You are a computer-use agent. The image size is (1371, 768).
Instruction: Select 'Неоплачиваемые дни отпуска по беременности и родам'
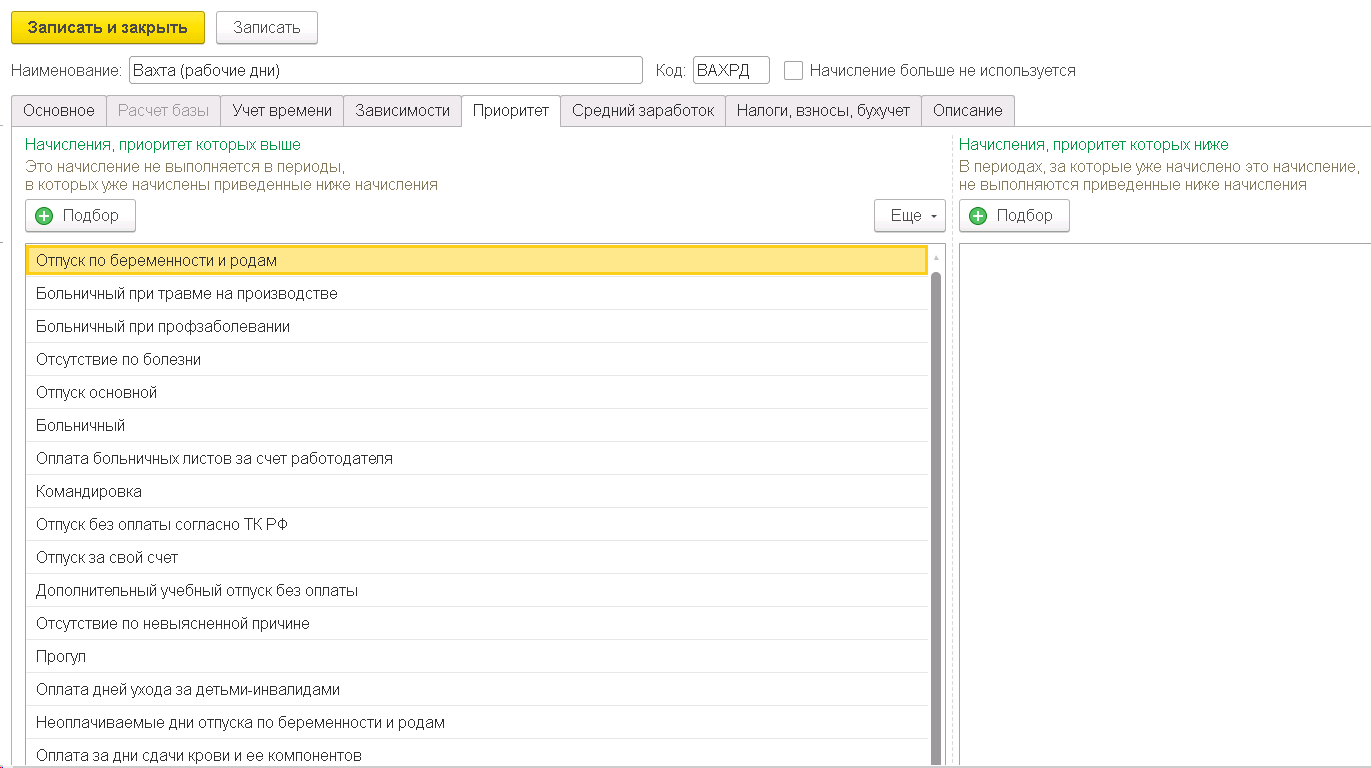[477, 722]
